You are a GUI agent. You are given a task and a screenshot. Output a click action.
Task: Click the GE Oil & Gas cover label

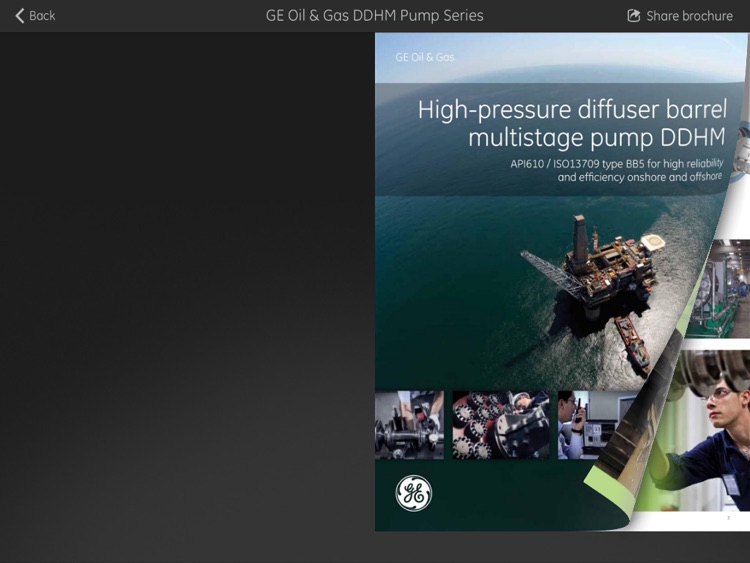(425, 57)
